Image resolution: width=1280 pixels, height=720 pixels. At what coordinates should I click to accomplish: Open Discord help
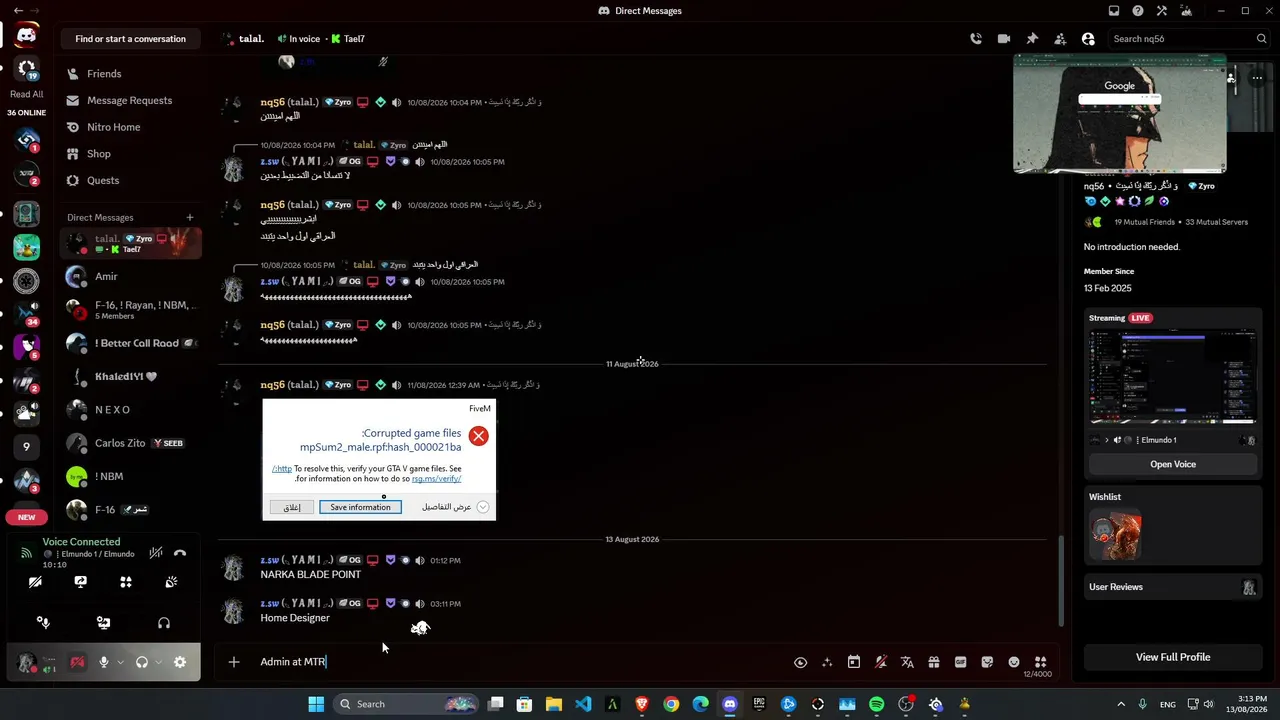(1138, 11)
